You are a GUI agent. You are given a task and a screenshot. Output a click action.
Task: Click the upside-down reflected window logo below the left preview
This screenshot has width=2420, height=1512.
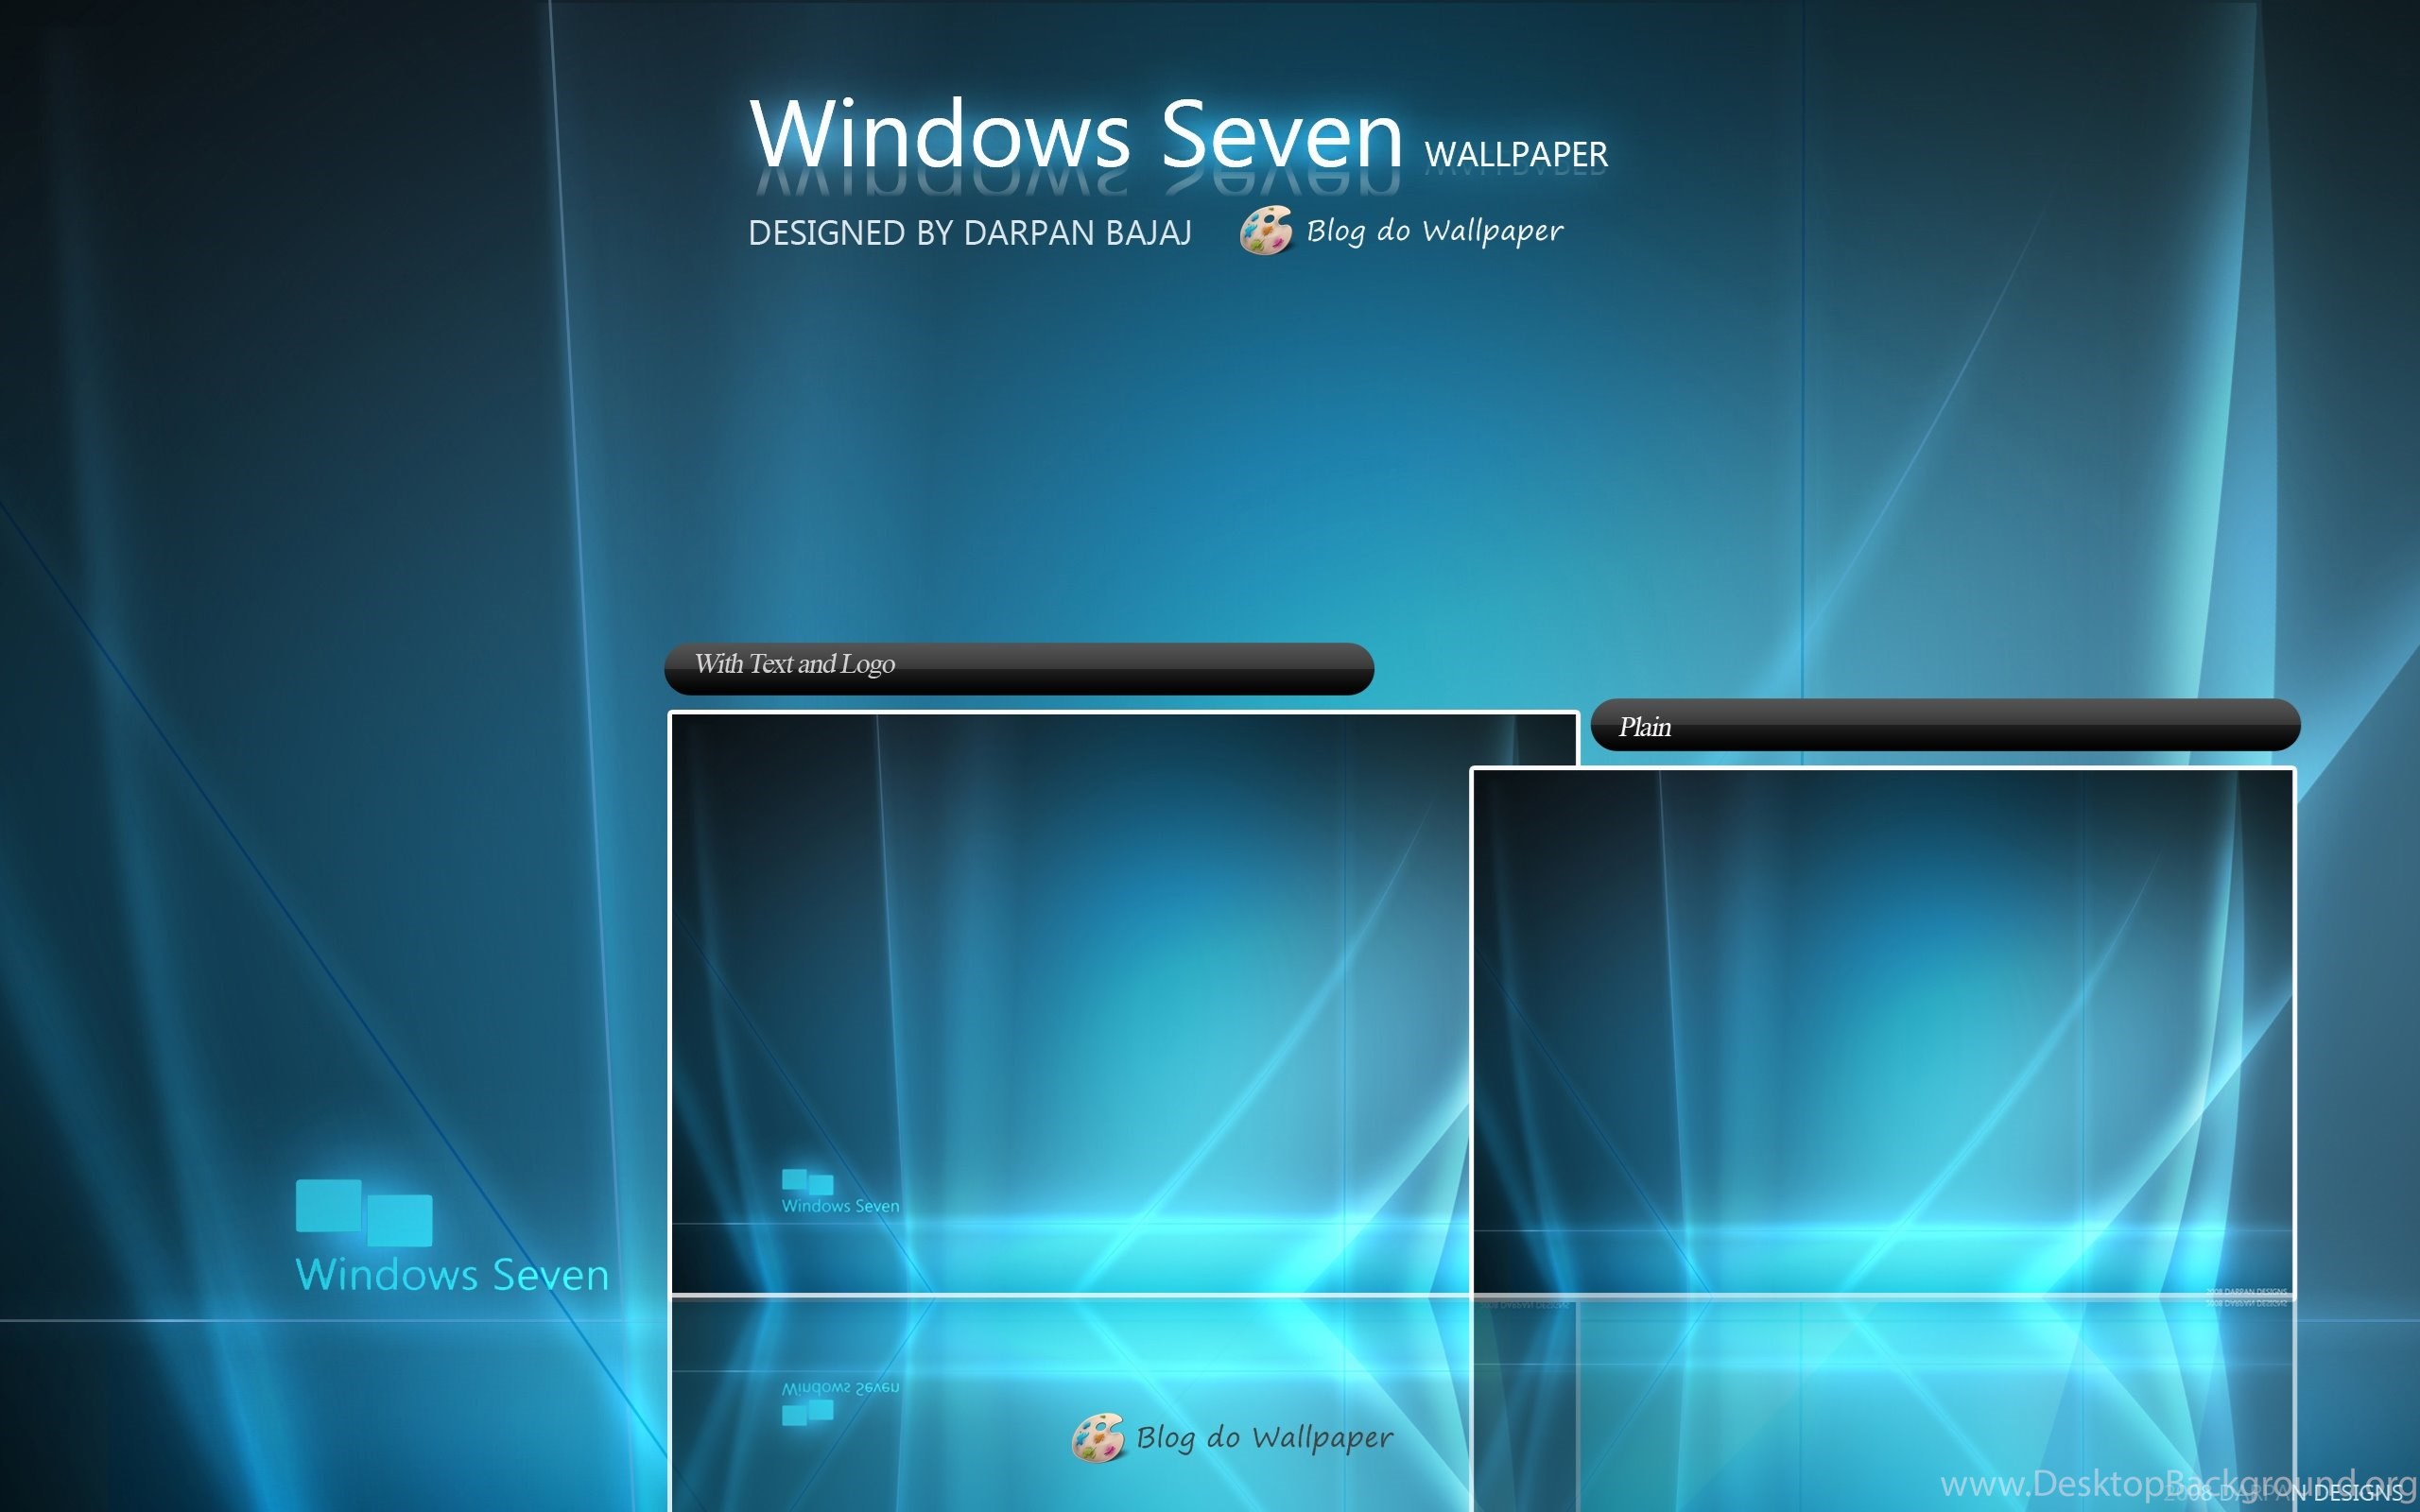pos(807,1412)
